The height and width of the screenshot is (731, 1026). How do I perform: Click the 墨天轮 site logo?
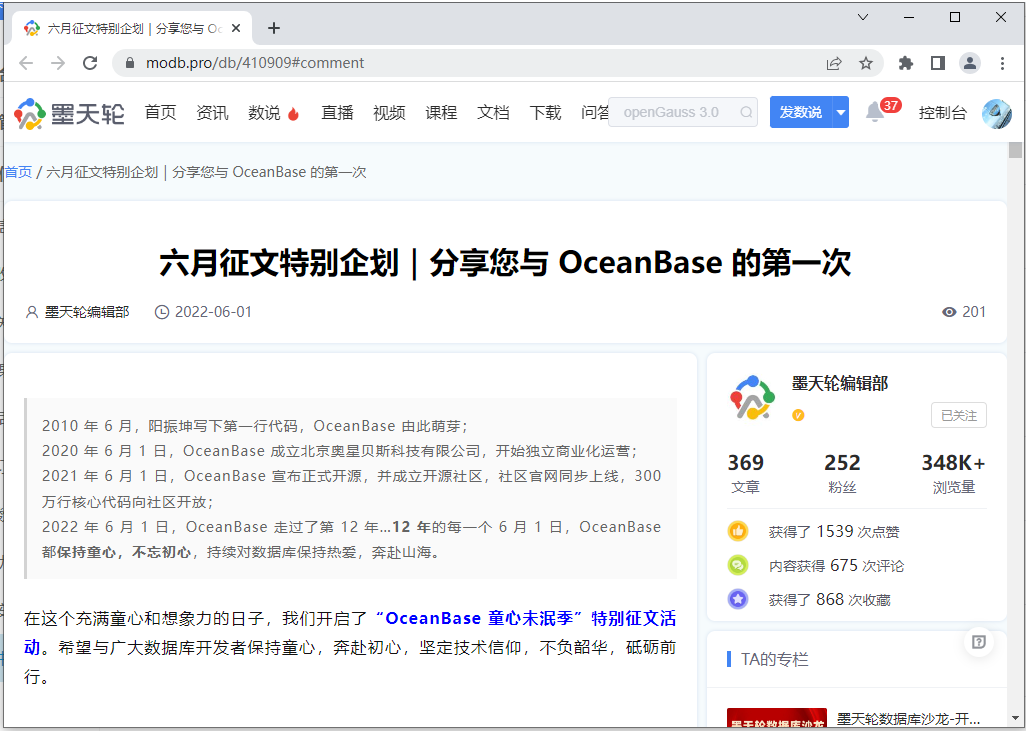69,113
